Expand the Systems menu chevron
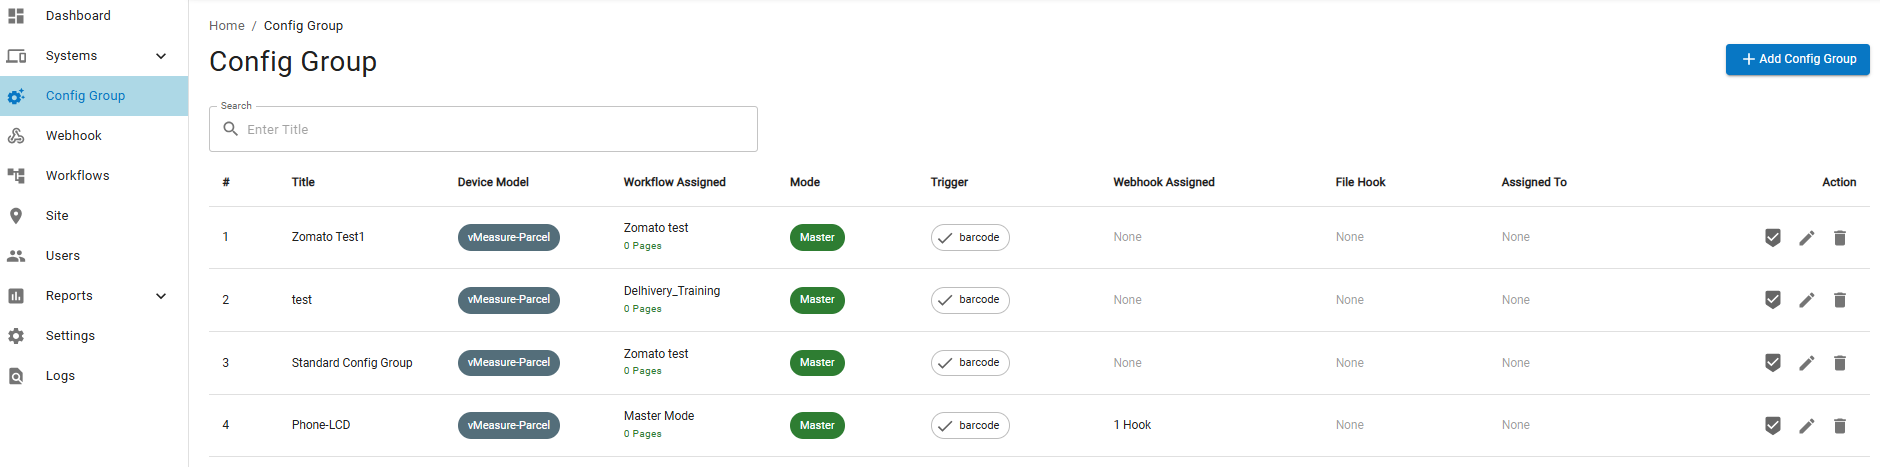The image size is (1880, 467). (x=161, y=56)
